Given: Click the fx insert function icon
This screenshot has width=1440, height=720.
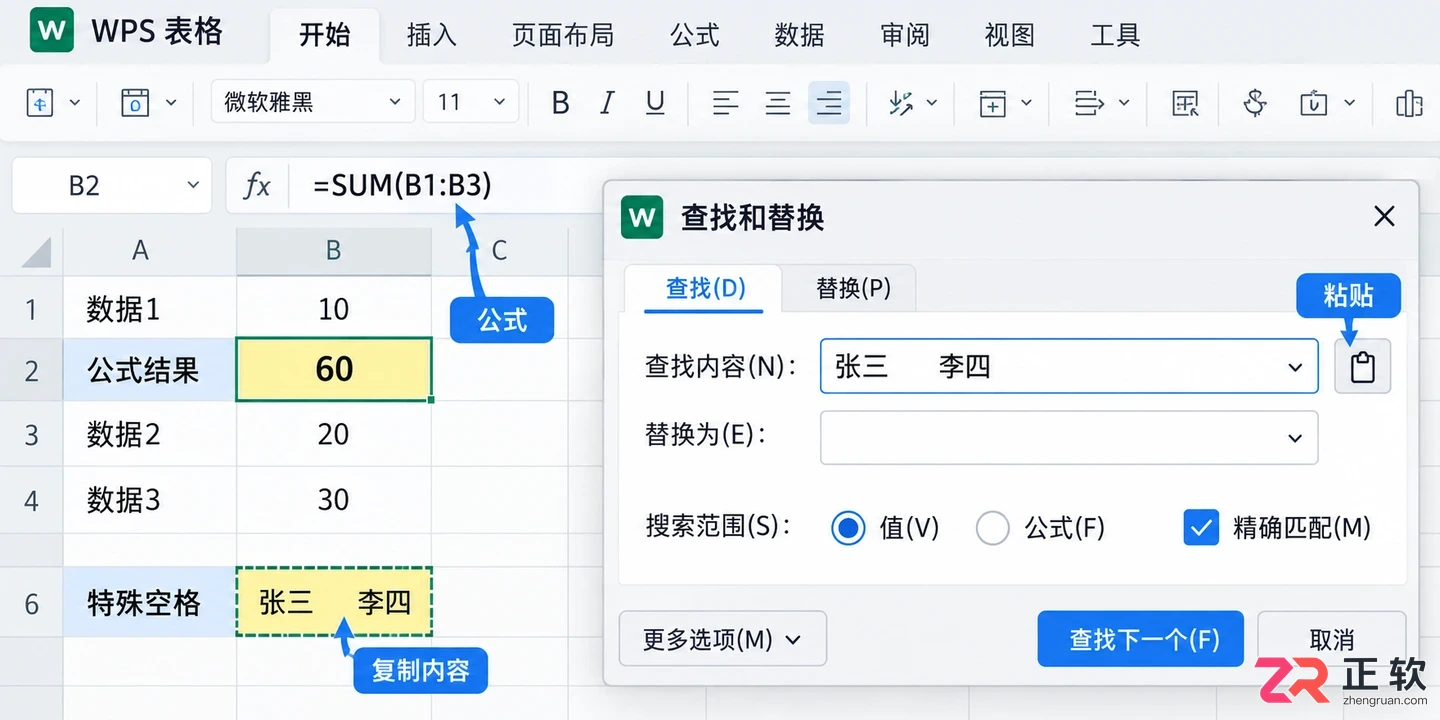Looking at the screenshot, I should coord(257,185).
